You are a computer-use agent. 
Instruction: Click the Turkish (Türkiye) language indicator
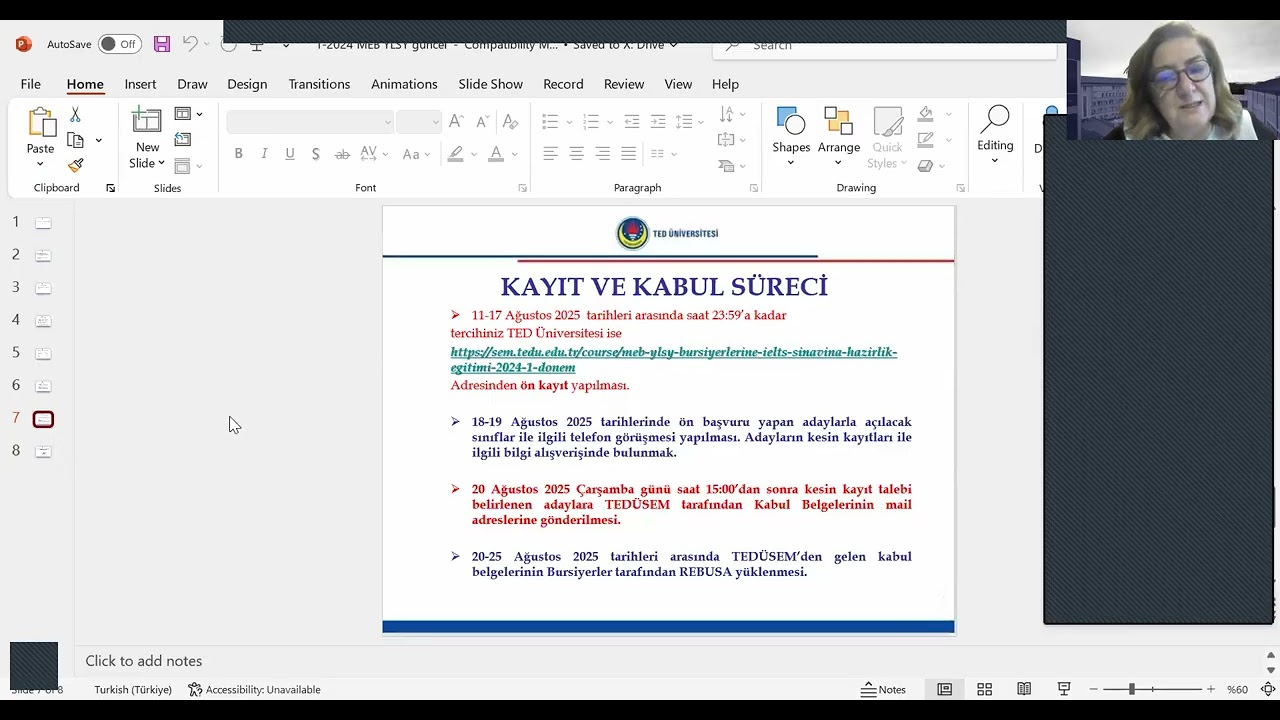[x=133, y=689]
